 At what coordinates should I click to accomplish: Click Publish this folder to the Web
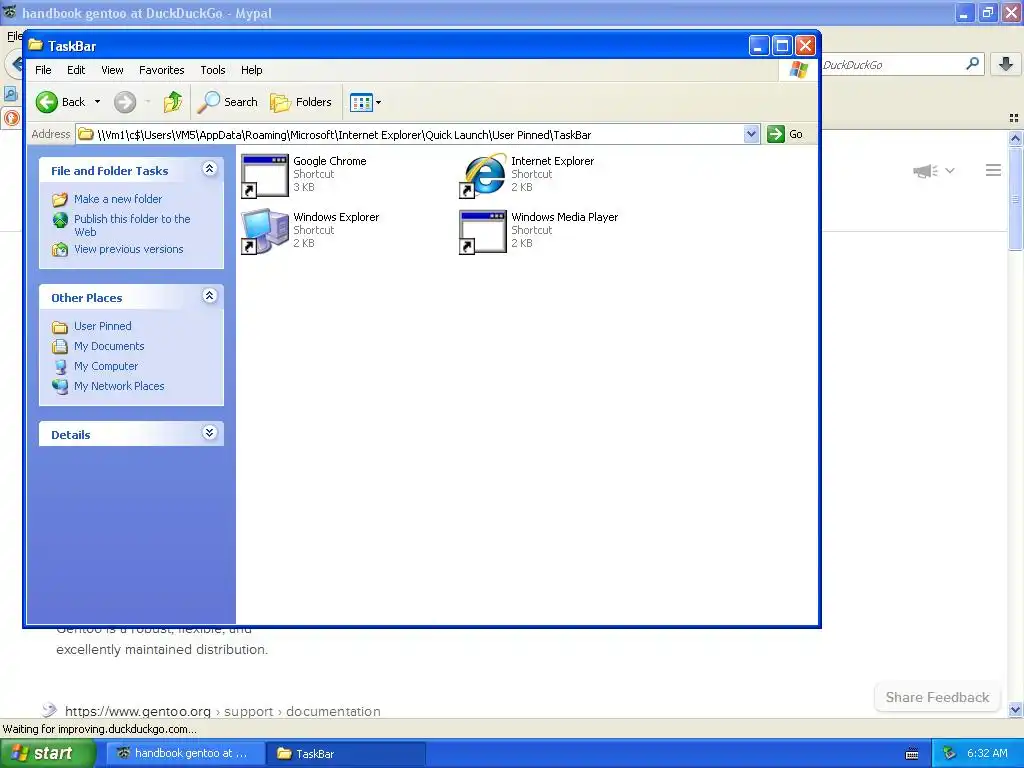pyautogui.click(x=132, y=225)
